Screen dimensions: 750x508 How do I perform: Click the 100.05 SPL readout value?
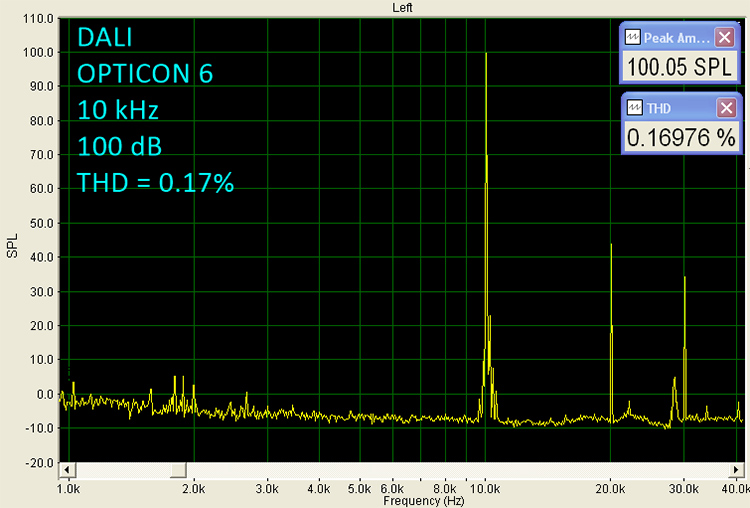pyautogui.click(x=679, y=67)
